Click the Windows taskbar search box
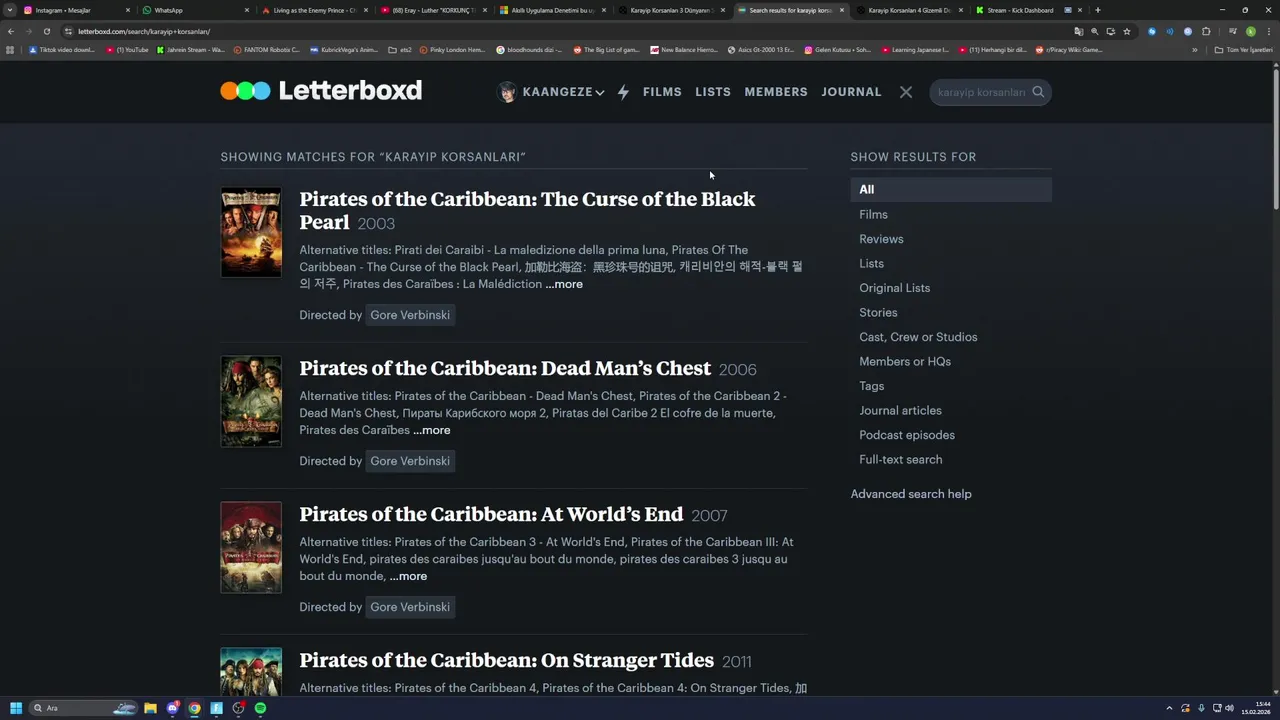The image size is (1280, 720). click(85, 708)
